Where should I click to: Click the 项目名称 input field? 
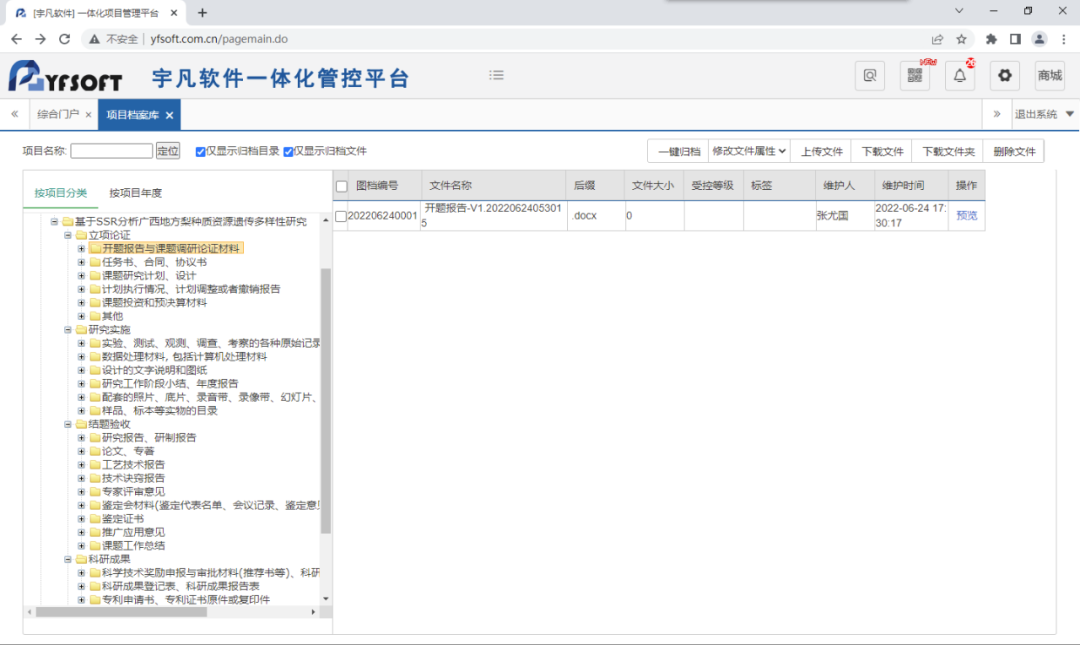pyautogui.click(x=111, y=151)
